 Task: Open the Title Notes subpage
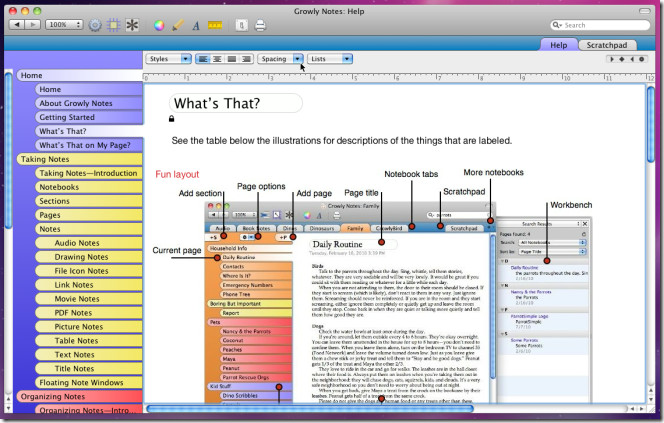pyautogui.click(x=89, y=369)
